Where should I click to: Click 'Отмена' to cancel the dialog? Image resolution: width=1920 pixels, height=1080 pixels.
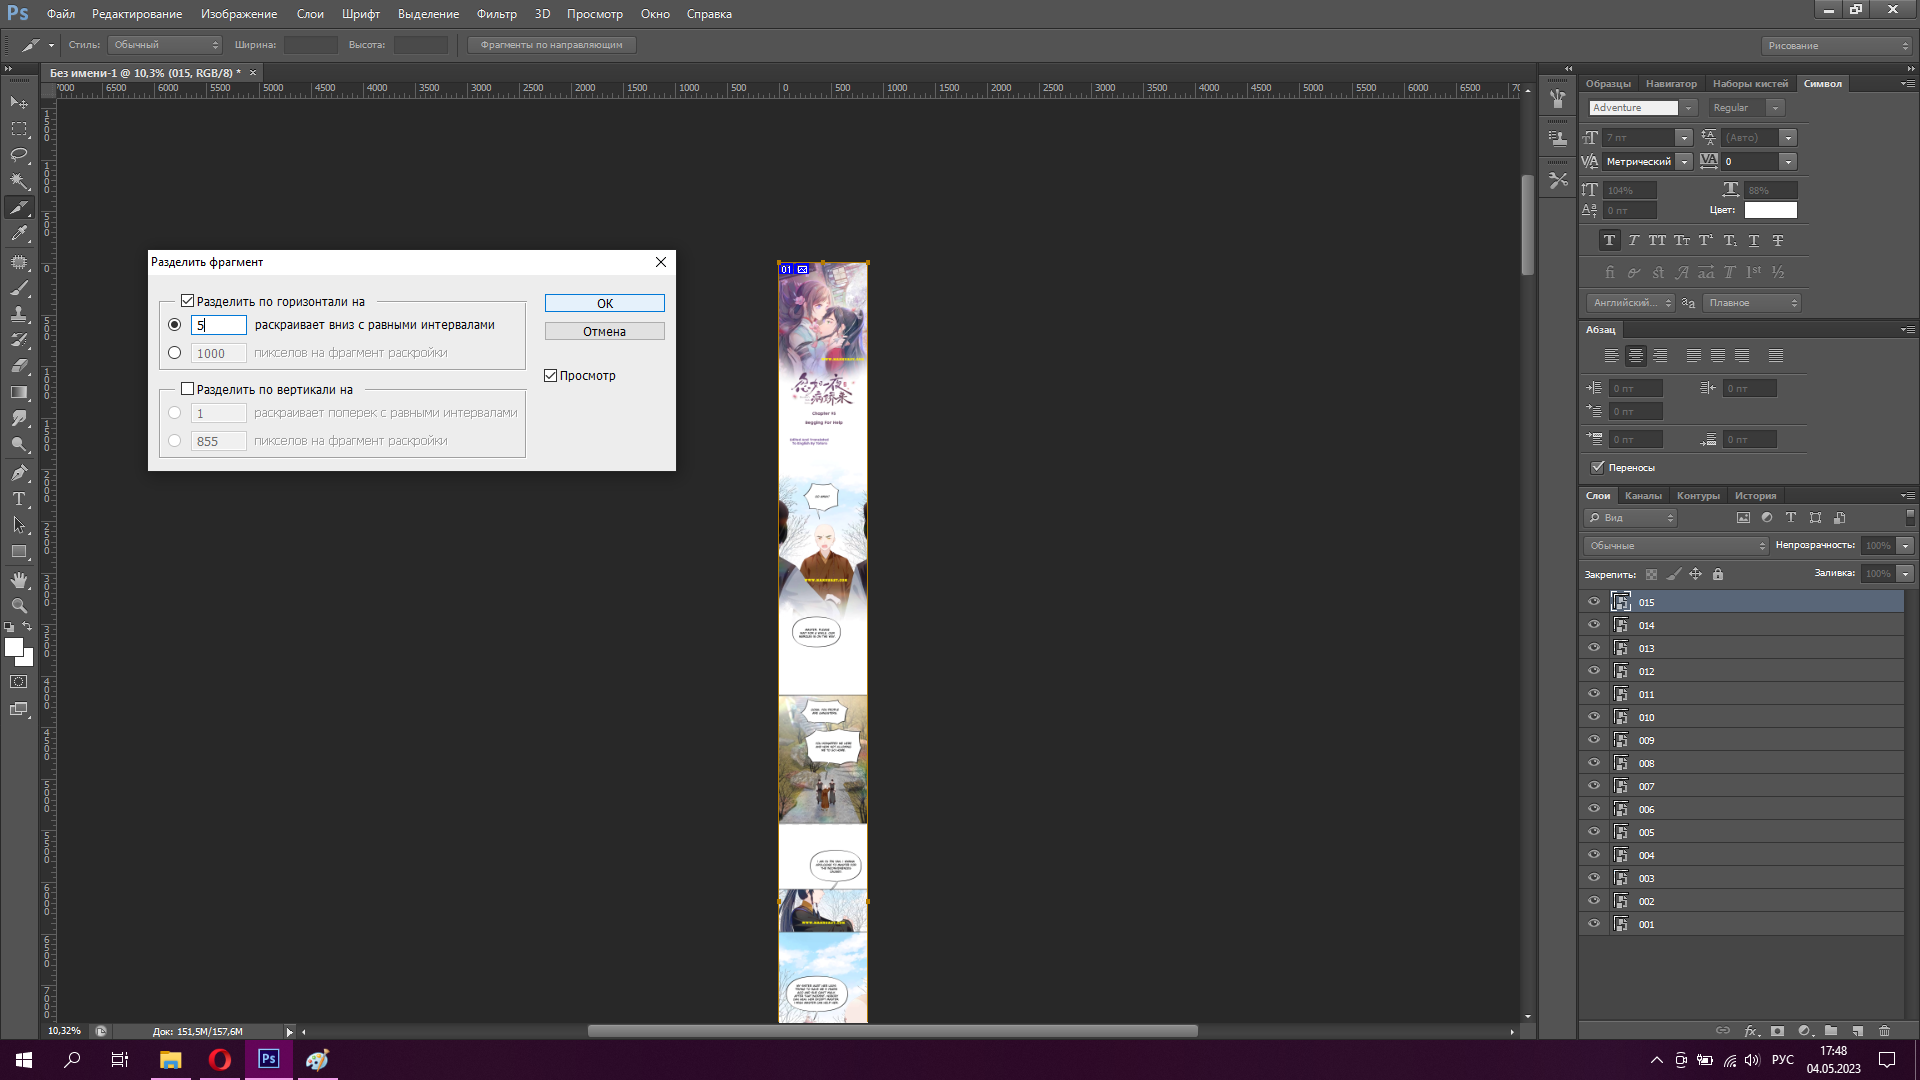click(604, 331)
